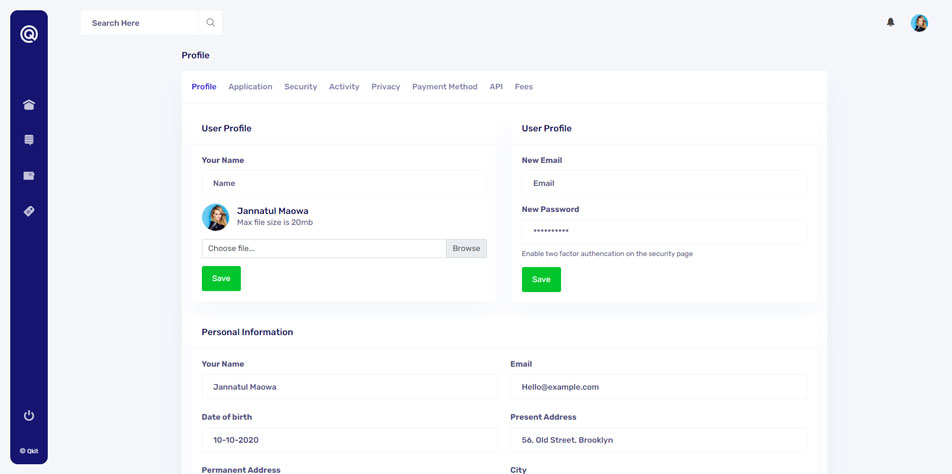
Task: Open the user avatar in top bar
Action: 919,23
